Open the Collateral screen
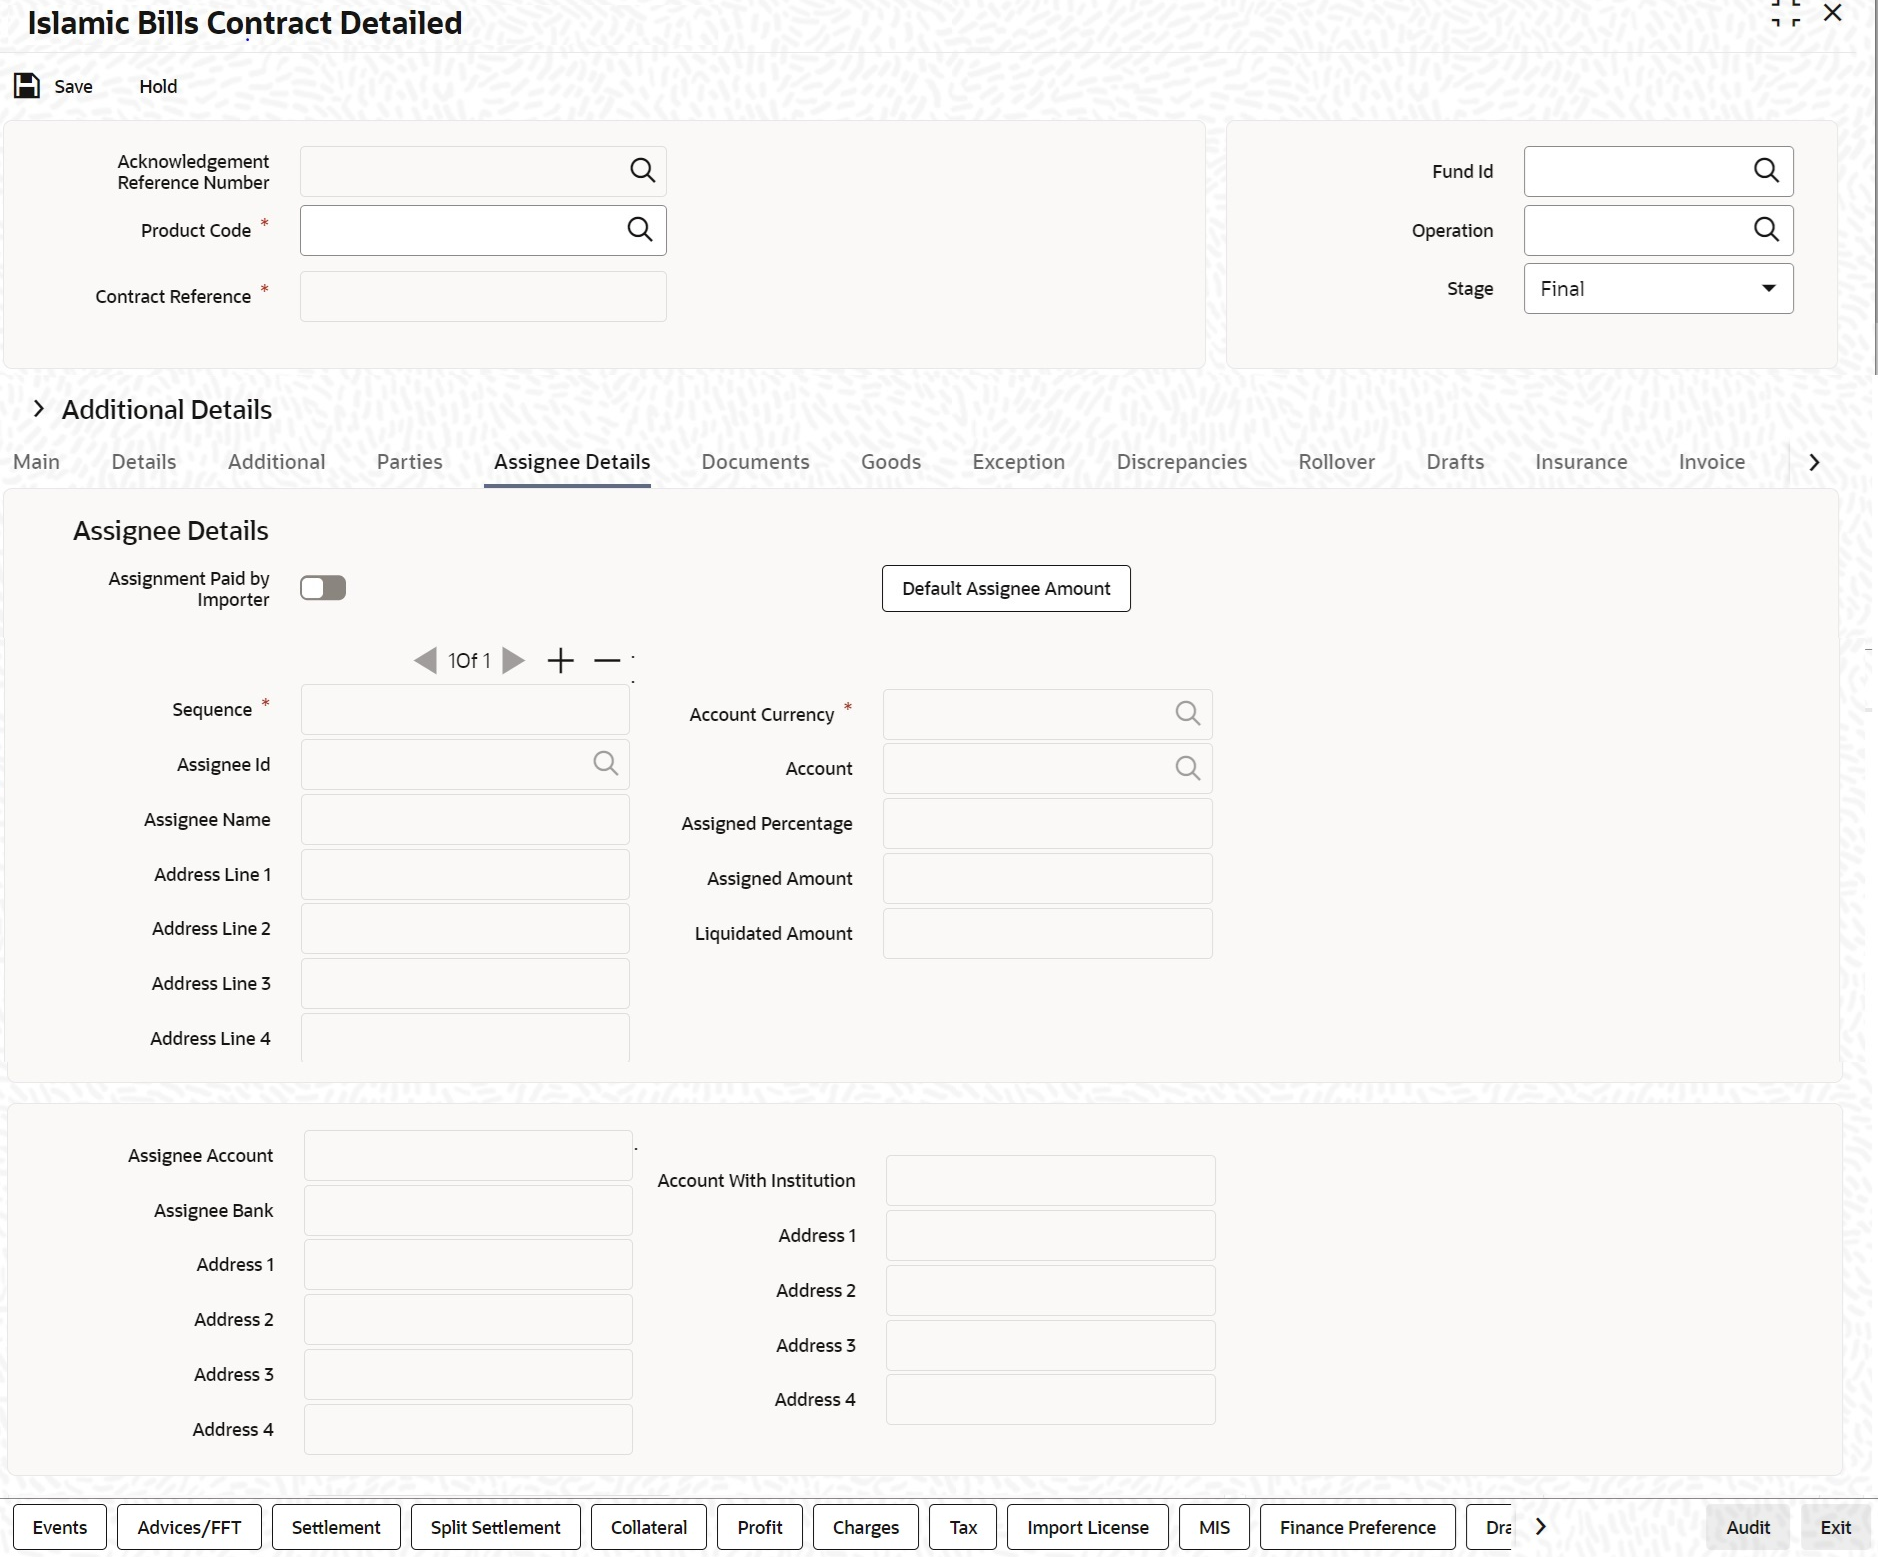1878x1557 pixels. click(649, 1527)
